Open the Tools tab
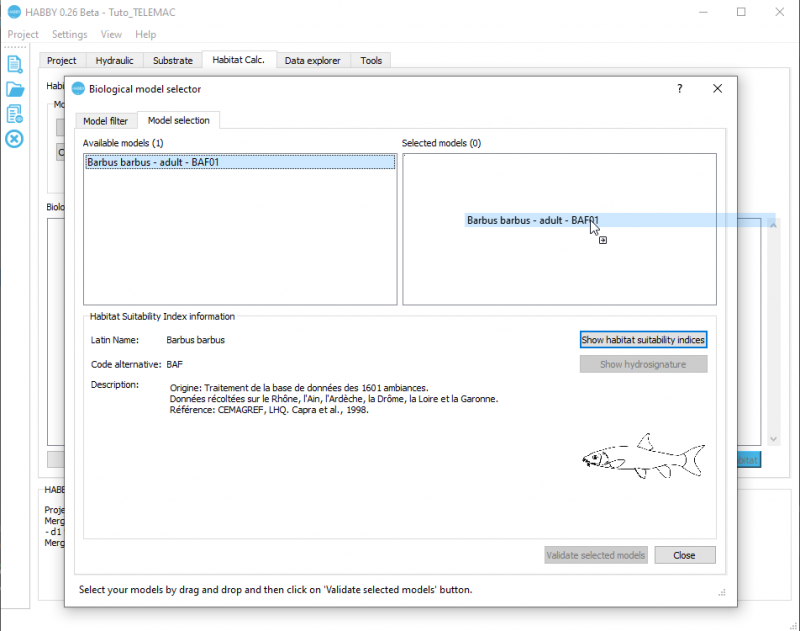Viewport: 800px width, 631px height. click(x=370, y=60)
